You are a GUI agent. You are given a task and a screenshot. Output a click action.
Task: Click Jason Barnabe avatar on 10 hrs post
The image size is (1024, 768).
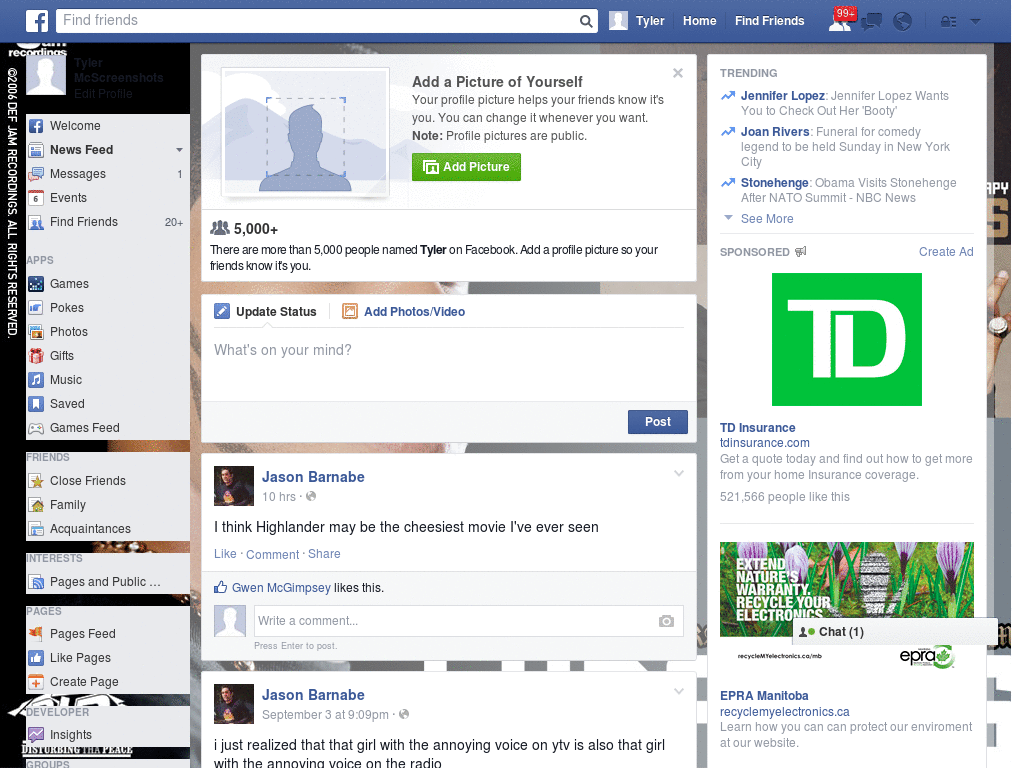234,486
